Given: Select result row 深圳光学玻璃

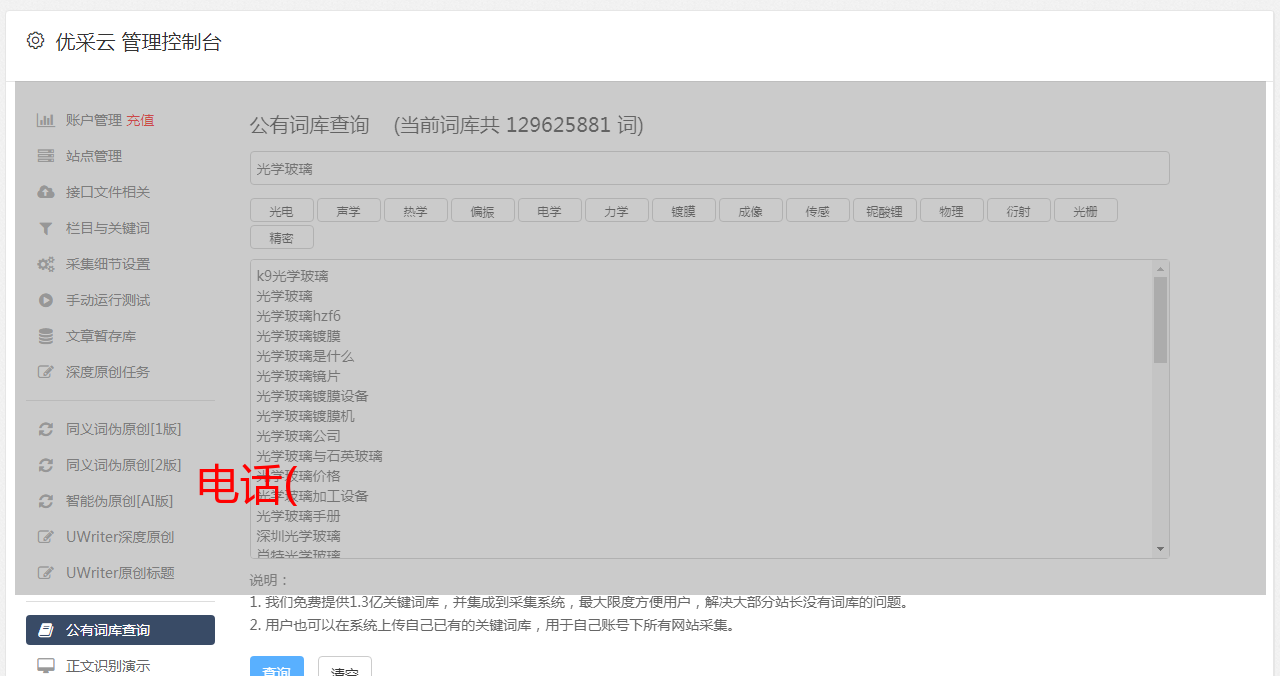Looking at the screenshot, I should (x=298, y=536).
